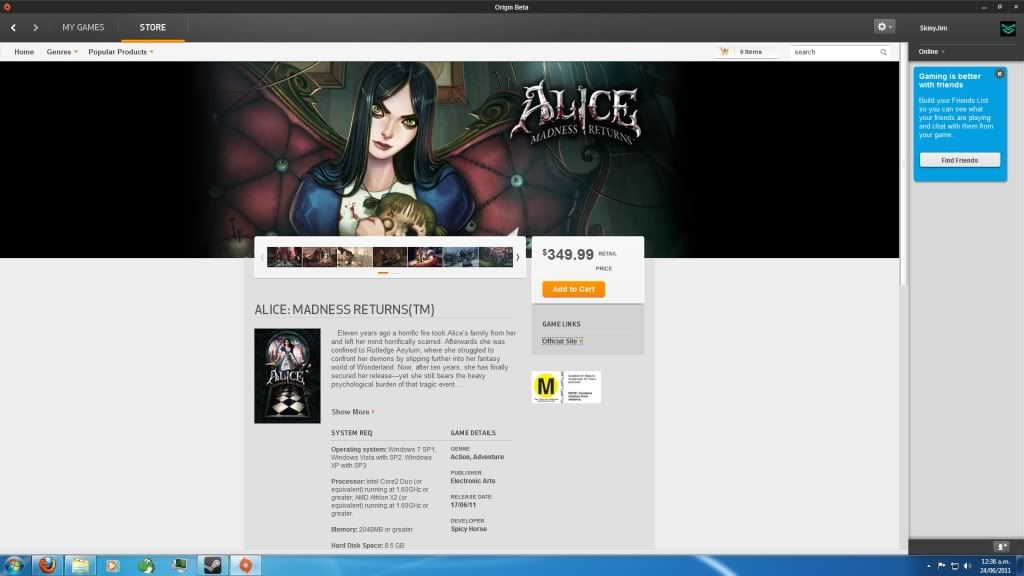Click the Find Friends button

pyautogui.click(x=959, y=160)
